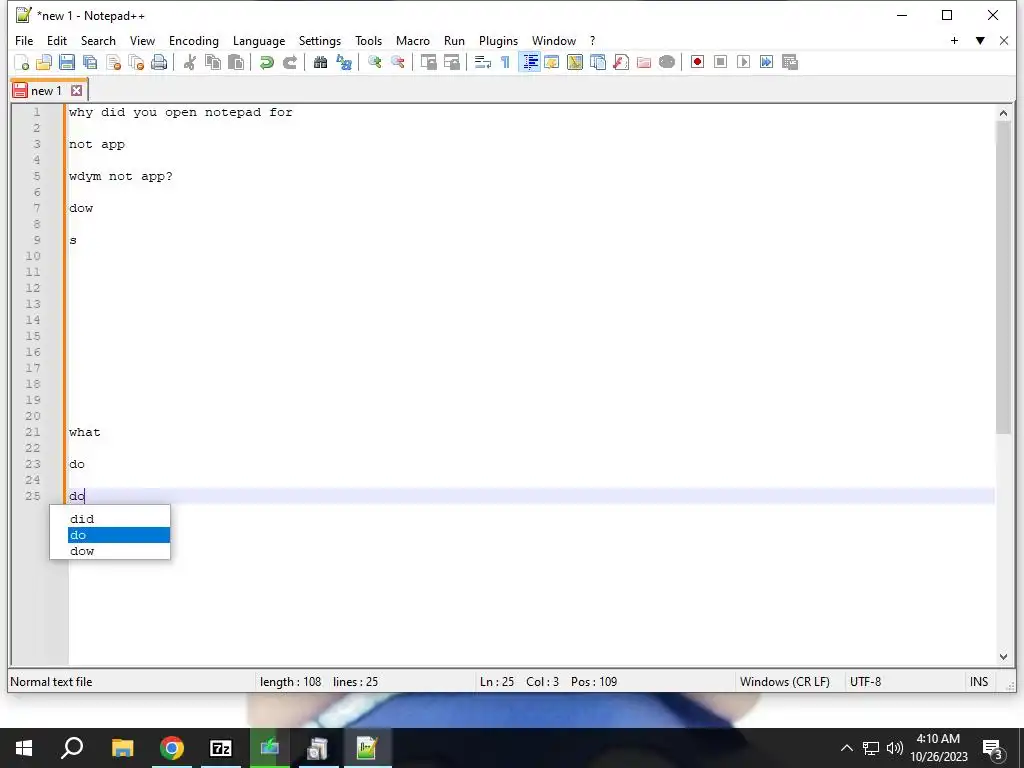Open the Tools menu
1024x768 pixels.
click(368, 40)
